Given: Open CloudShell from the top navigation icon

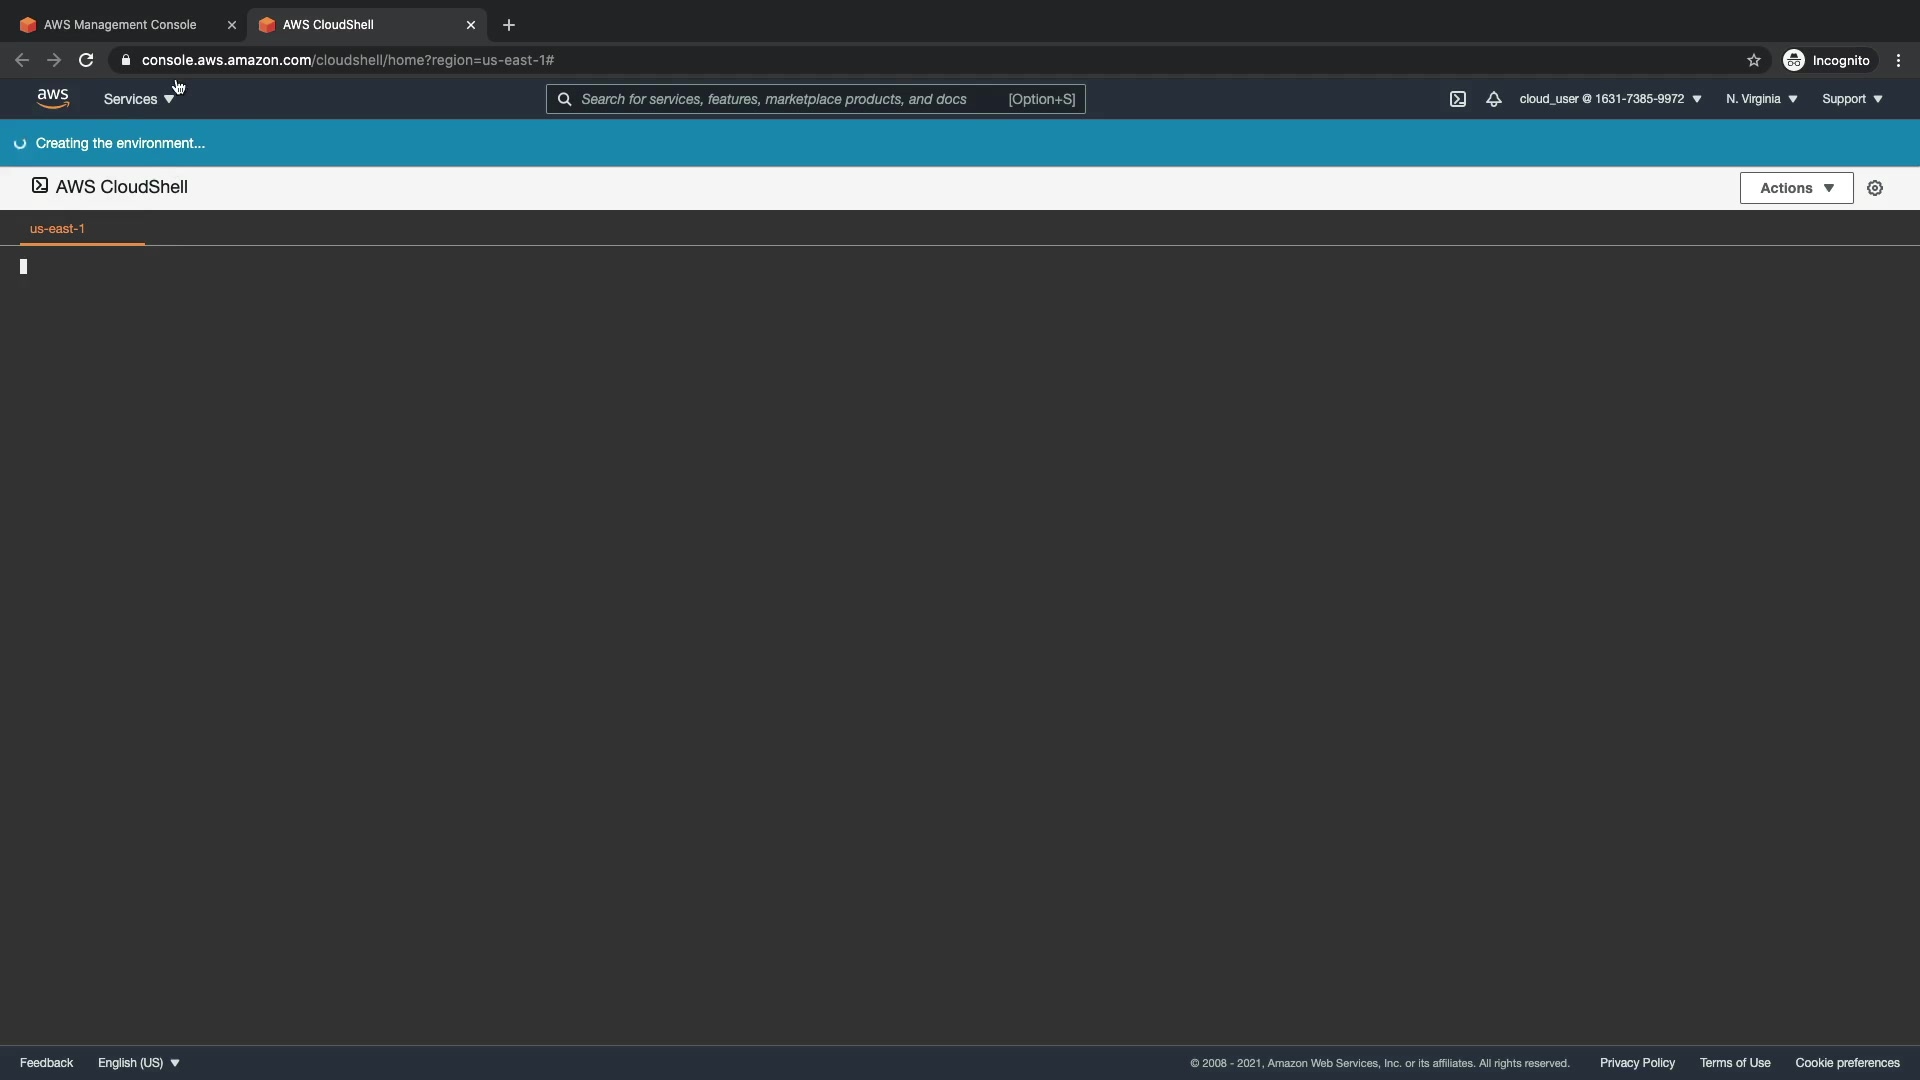Looking at the screenshot, I should tap(1458, 99).
